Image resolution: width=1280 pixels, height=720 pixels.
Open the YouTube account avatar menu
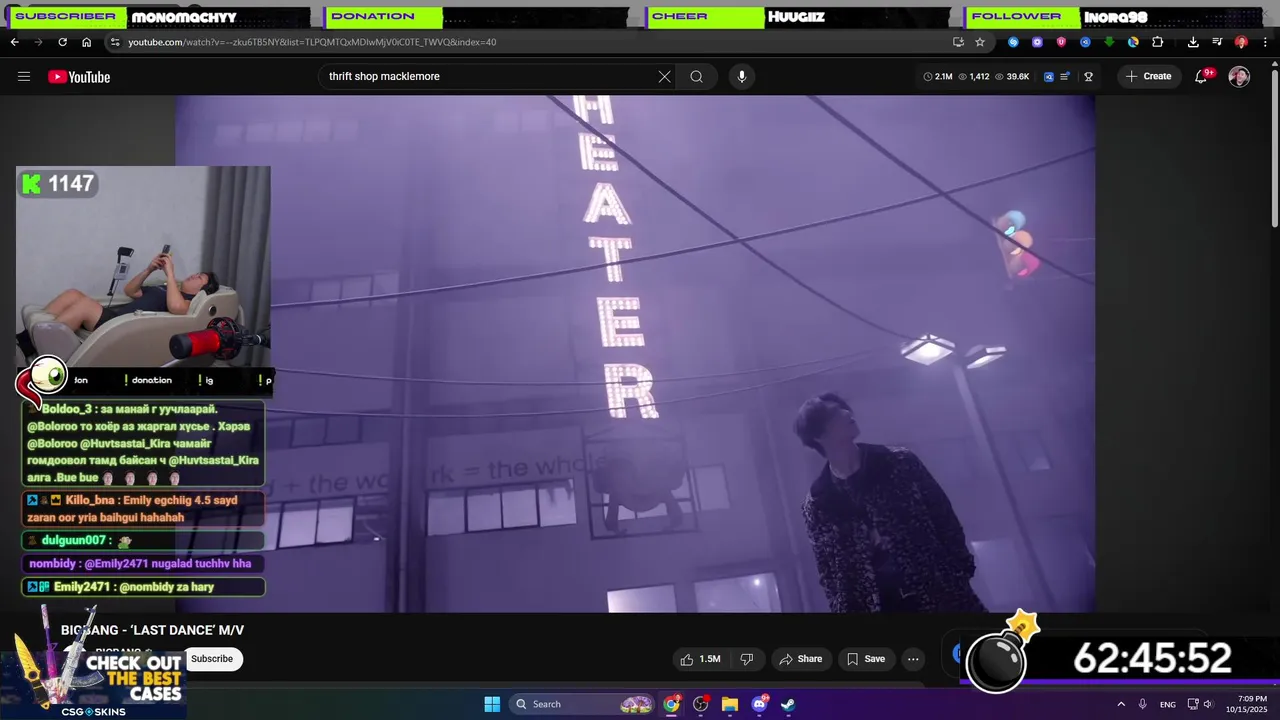1239,77
